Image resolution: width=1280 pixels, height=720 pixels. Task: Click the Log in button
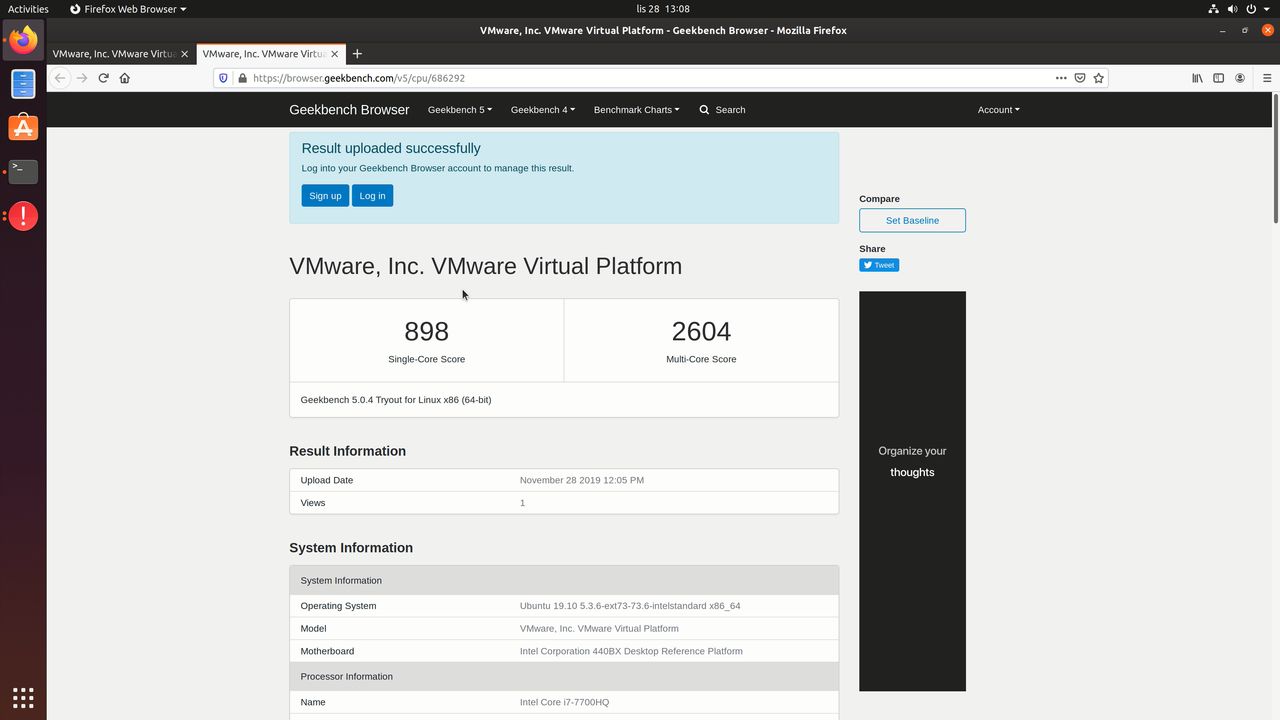[x=372, y=196]
